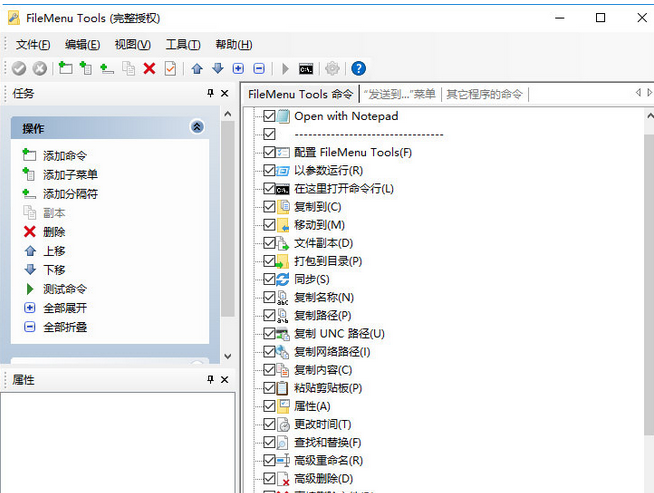
Task: Pin the 任务 panel with pushpin icon
Action: tap(211, 93)
